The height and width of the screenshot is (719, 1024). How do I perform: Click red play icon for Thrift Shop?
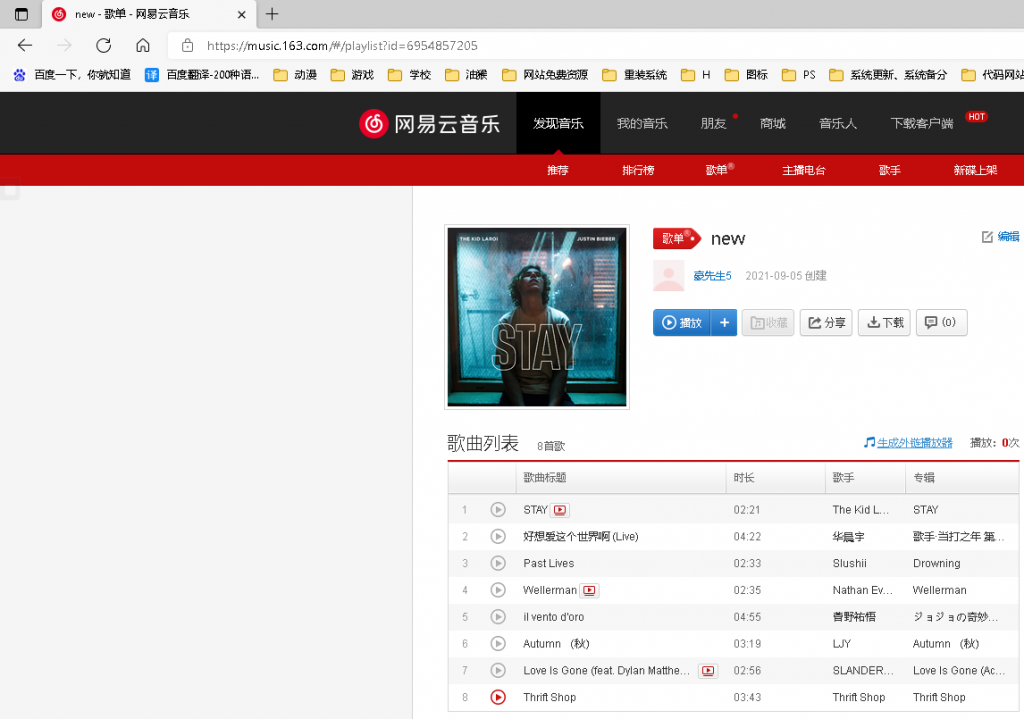point(498,697)
